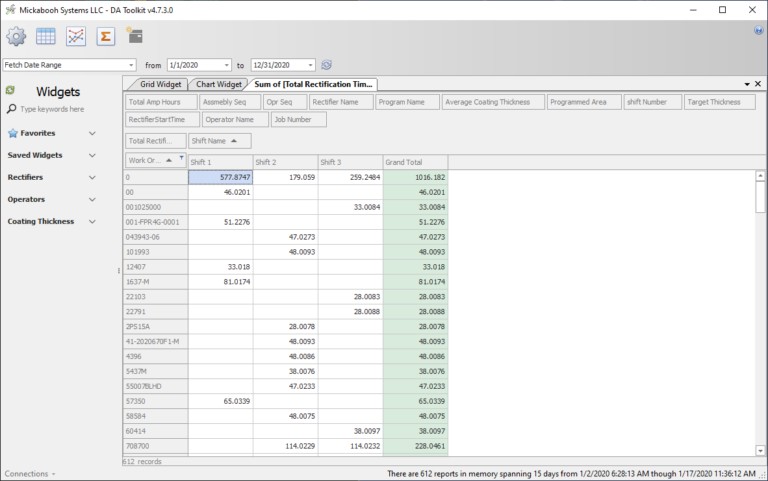Click the search magnifier icon

[11, 109]
